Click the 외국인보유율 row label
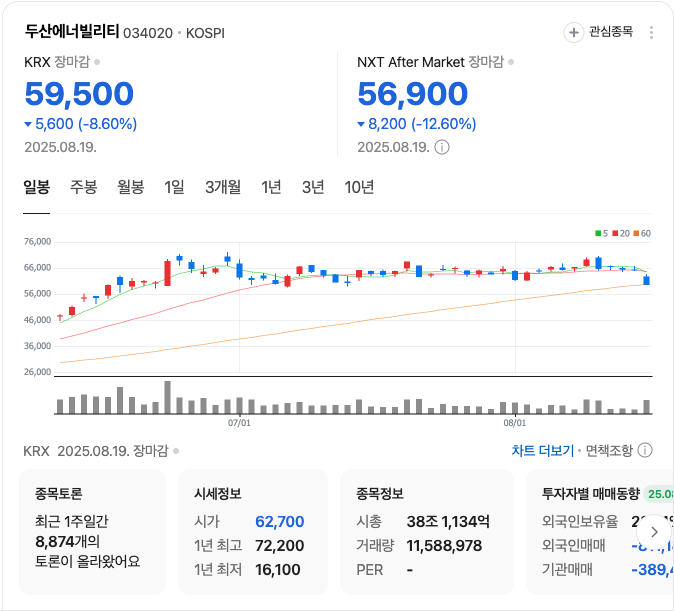The width and height of the screenshot is (674, 611). tap(580, 522)
